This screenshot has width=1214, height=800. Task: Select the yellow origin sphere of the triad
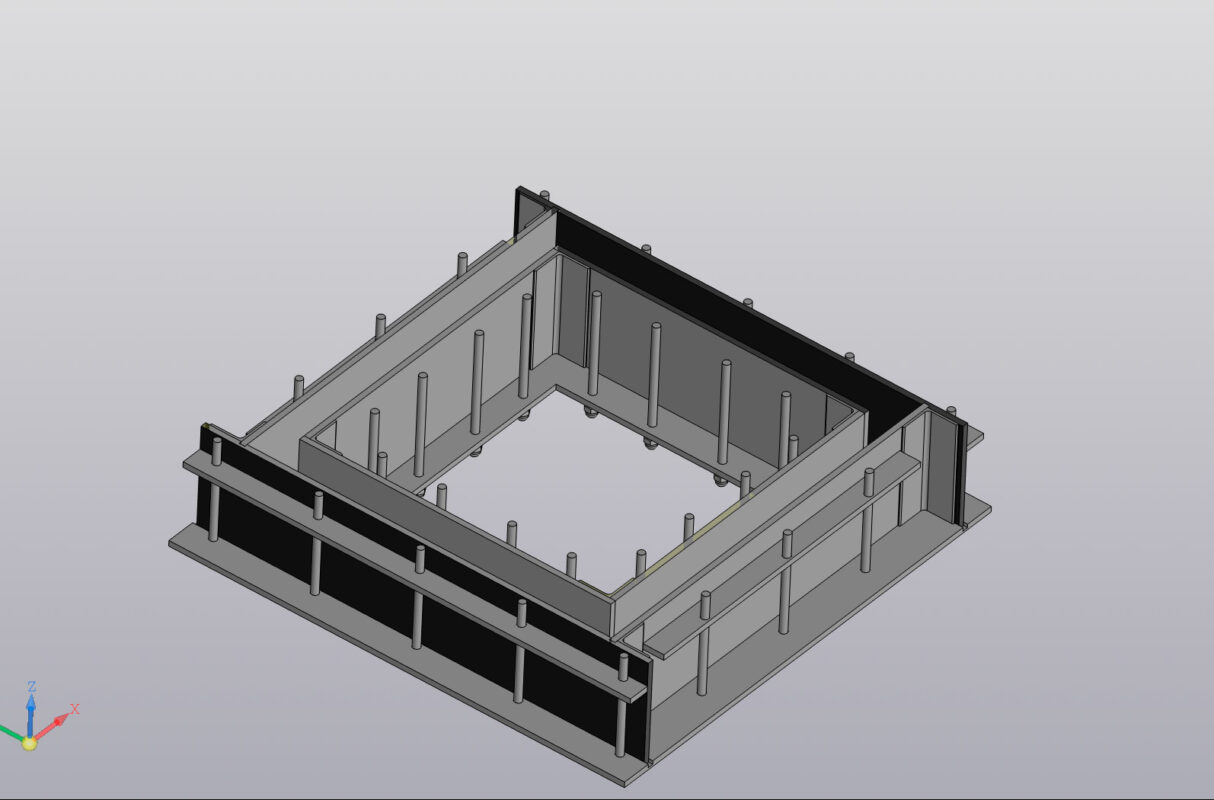point(29,742)
